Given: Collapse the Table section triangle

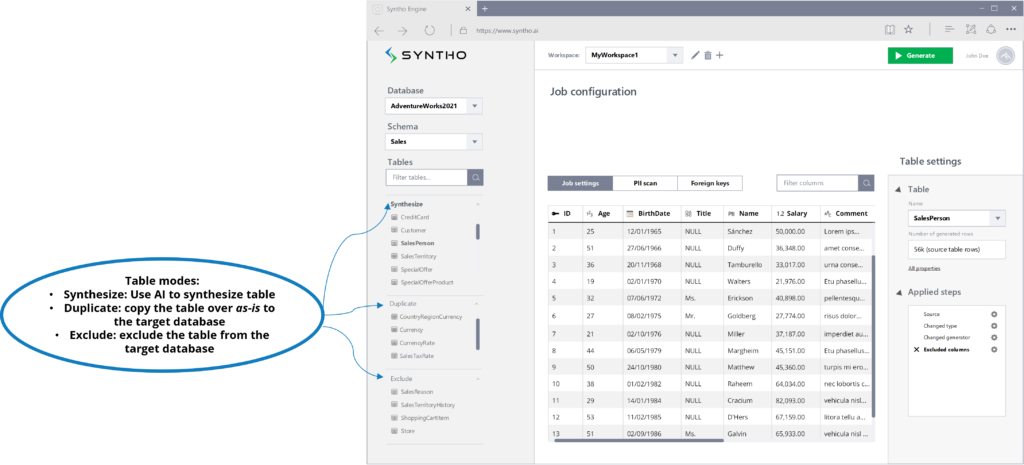Looking at the screenshot, I should pyautogui.click(x=897, y=189).
